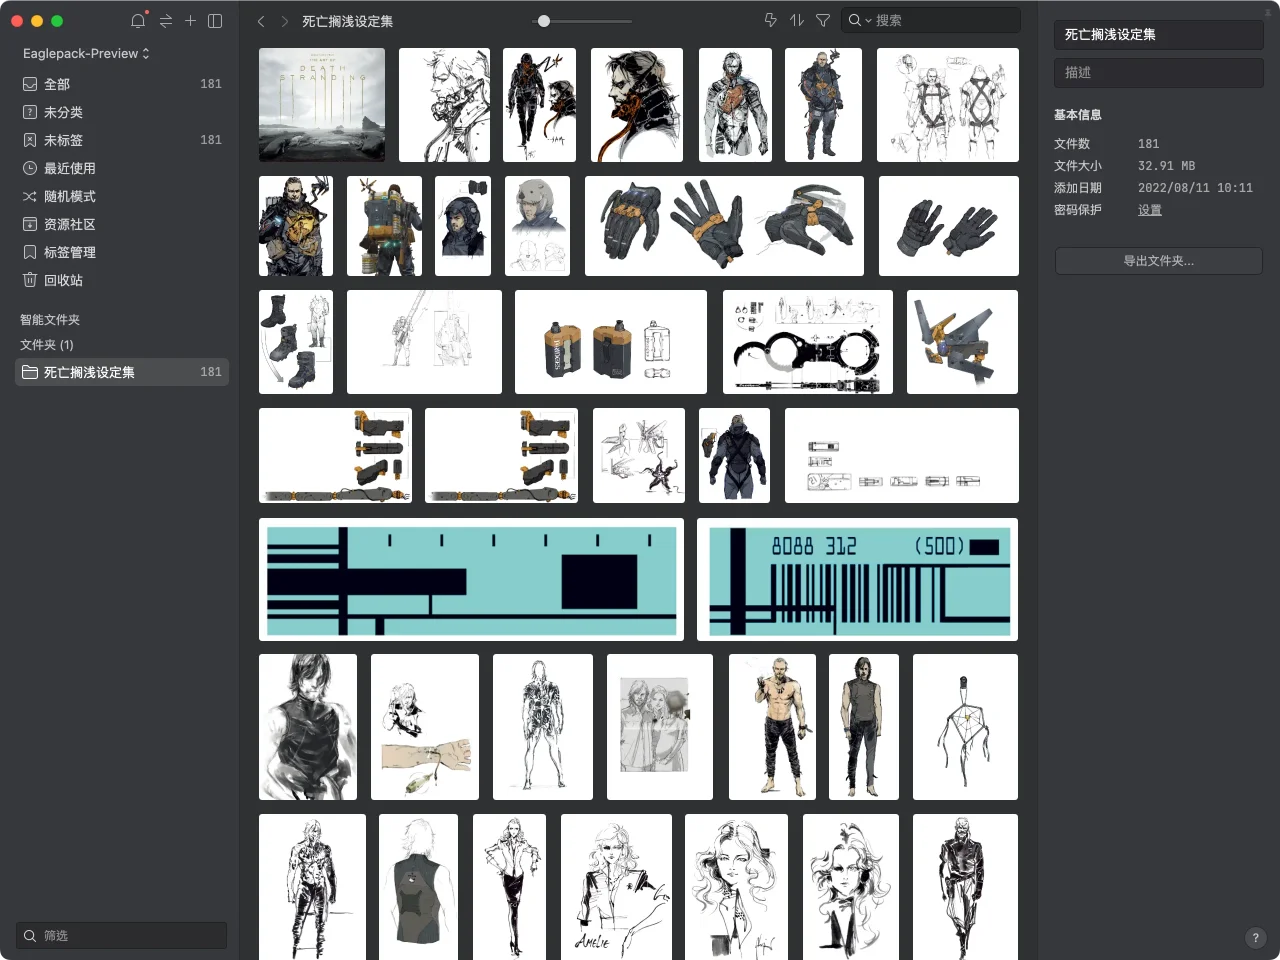Viewport: 1280px width, 960px height.
Task: Click the switch library arrows icon
Action: 166,21
